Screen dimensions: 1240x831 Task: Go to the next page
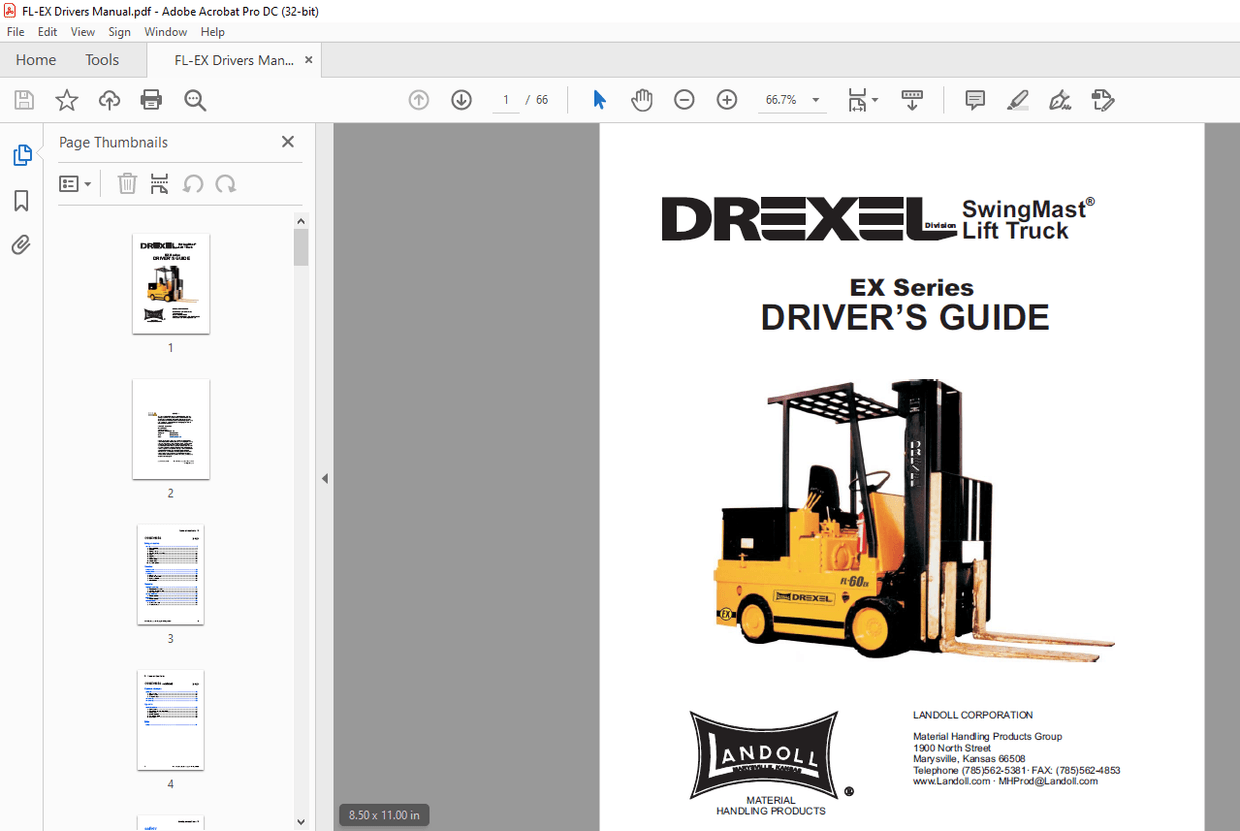click(461, 100)
